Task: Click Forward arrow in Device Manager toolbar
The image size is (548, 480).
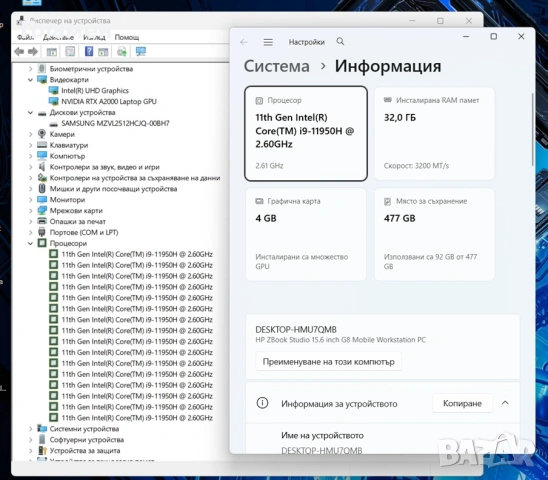Action: pos(33,52)
